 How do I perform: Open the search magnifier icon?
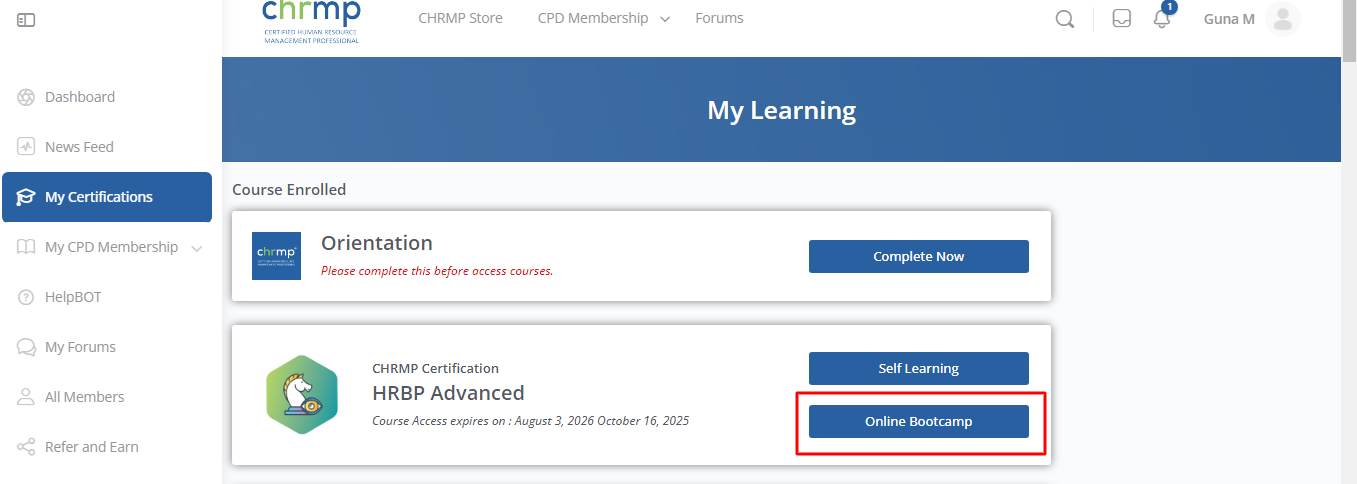(x=1065, y=19)
